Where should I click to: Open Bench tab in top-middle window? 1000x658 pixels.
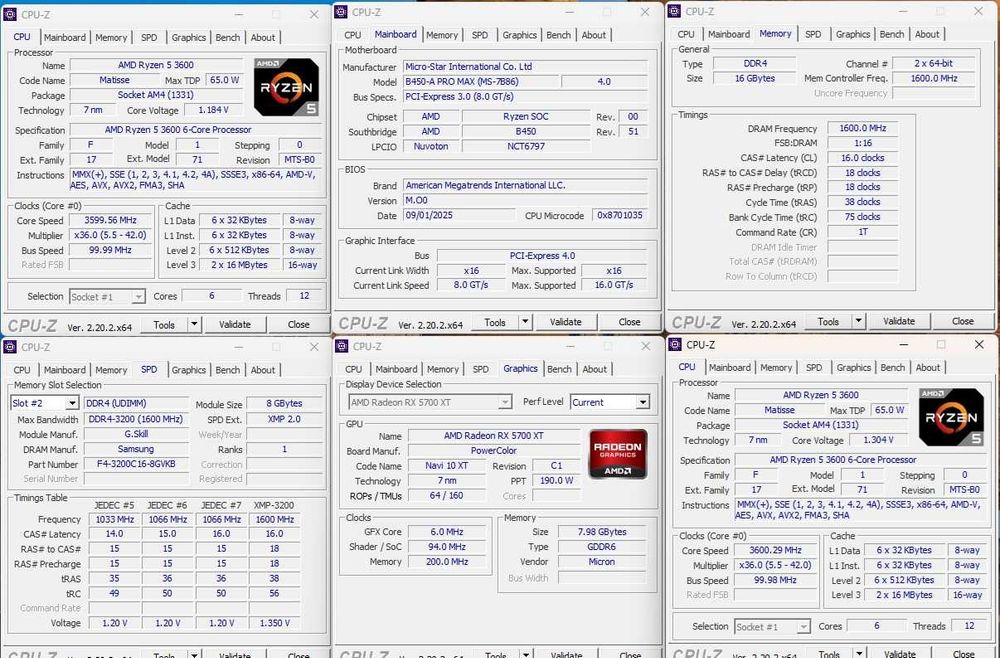(x=559, y=35)
